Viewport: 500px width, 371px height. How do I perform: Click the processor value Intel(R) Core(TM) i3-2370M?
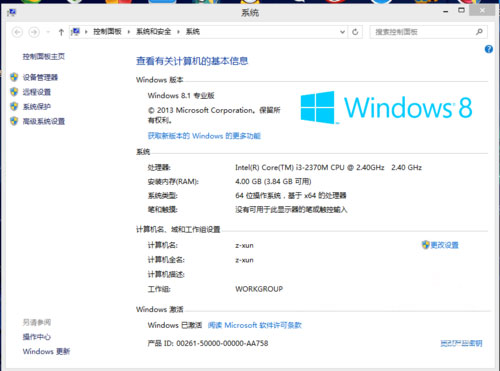328,167
